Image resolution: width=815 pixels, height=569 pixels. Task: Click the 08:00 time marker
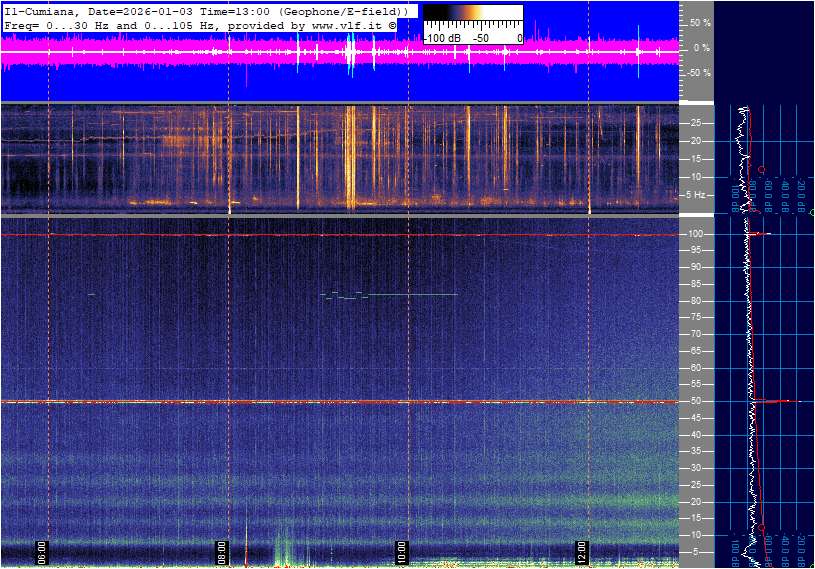tap(222, 551)
